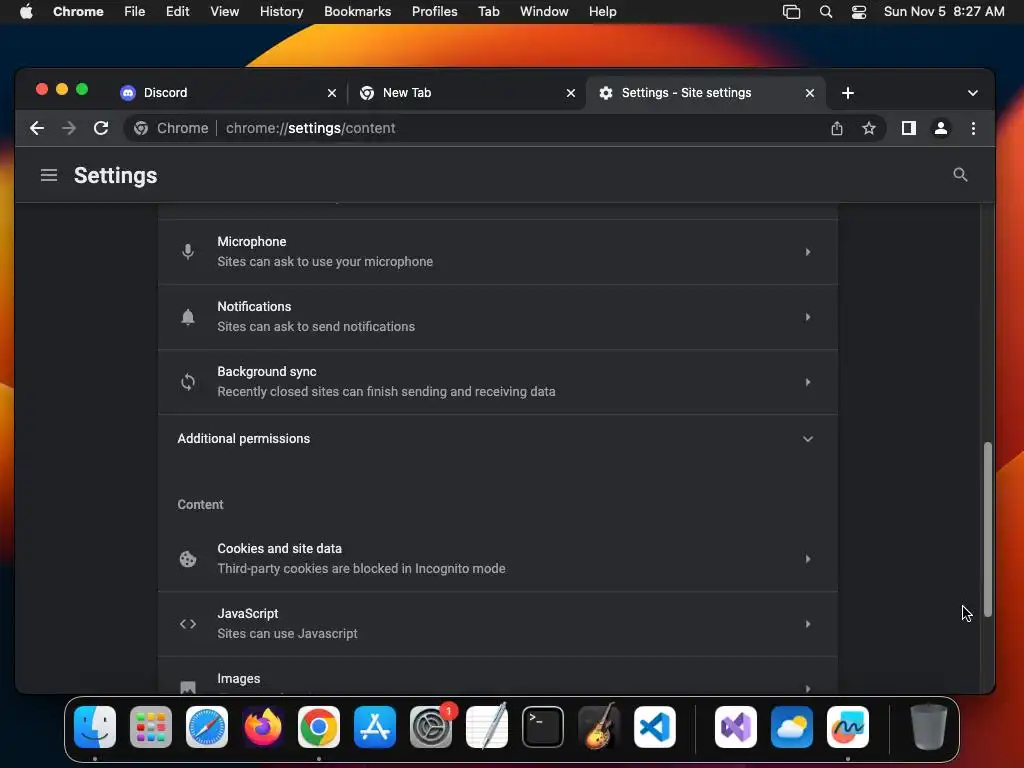
Task: Open the tab search dropdown arrow
Action: click(x=972, y=93)
